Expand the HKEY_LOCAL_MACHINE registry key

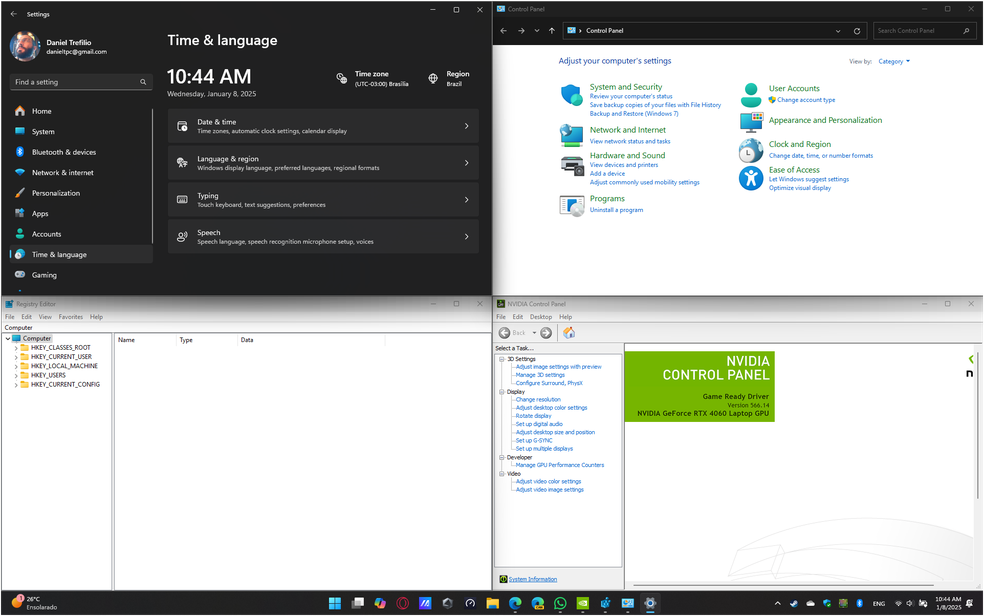(15, 366)
